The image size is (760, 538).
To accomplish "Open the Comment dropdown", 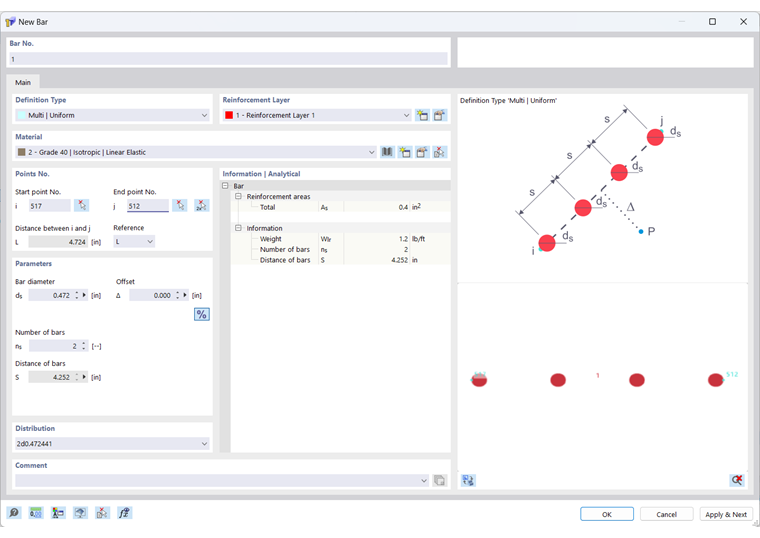I will tap(424, 480).
